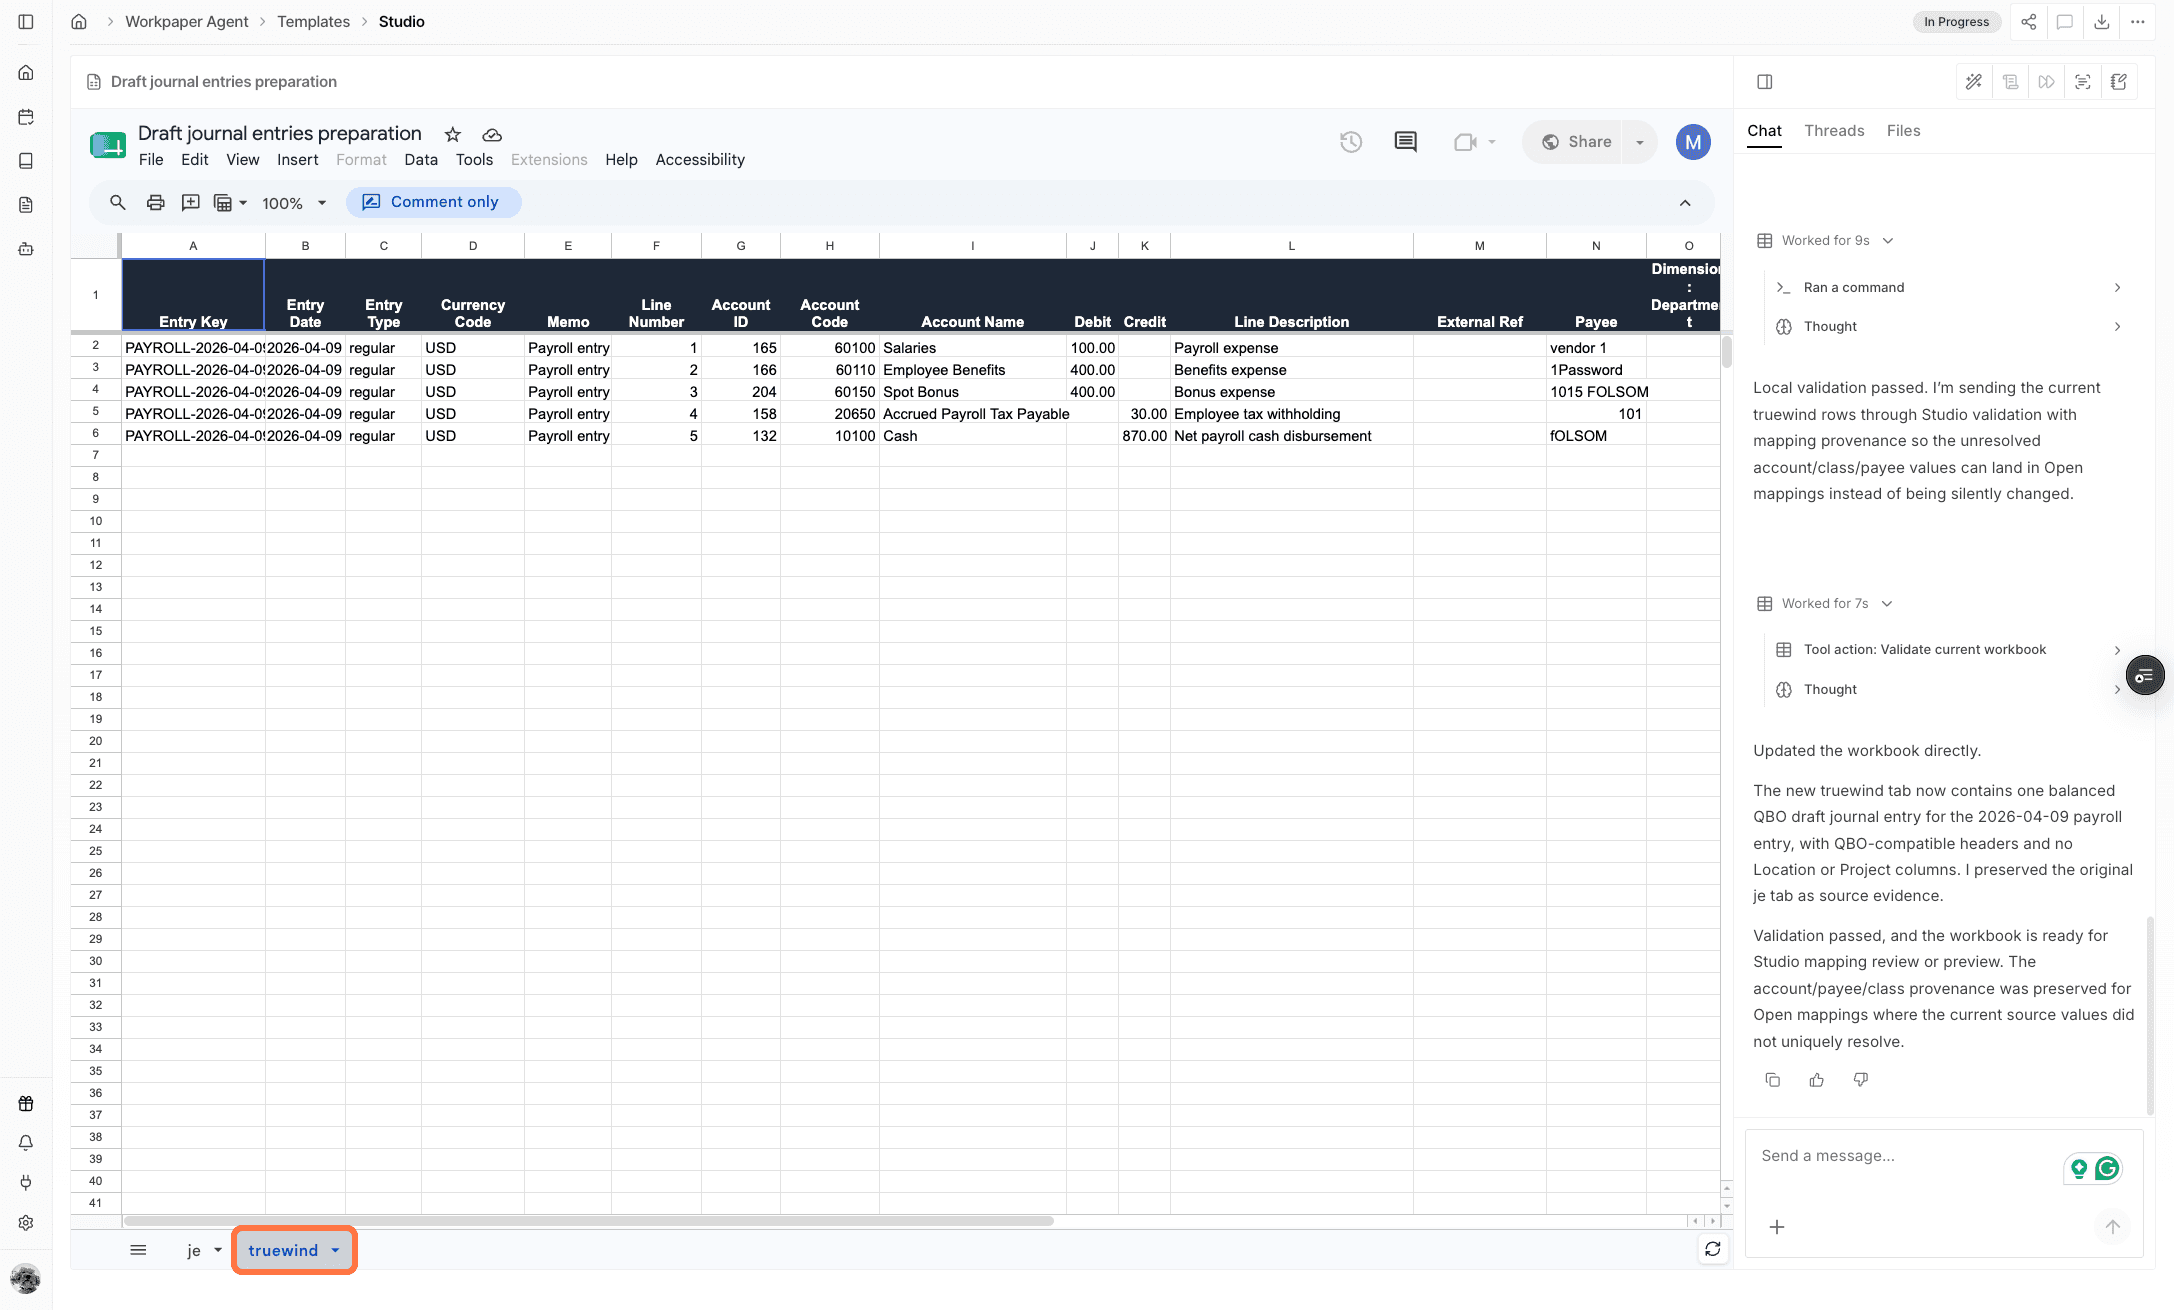Toggle the left sidebar panel icon

click(x=26, y=22)
